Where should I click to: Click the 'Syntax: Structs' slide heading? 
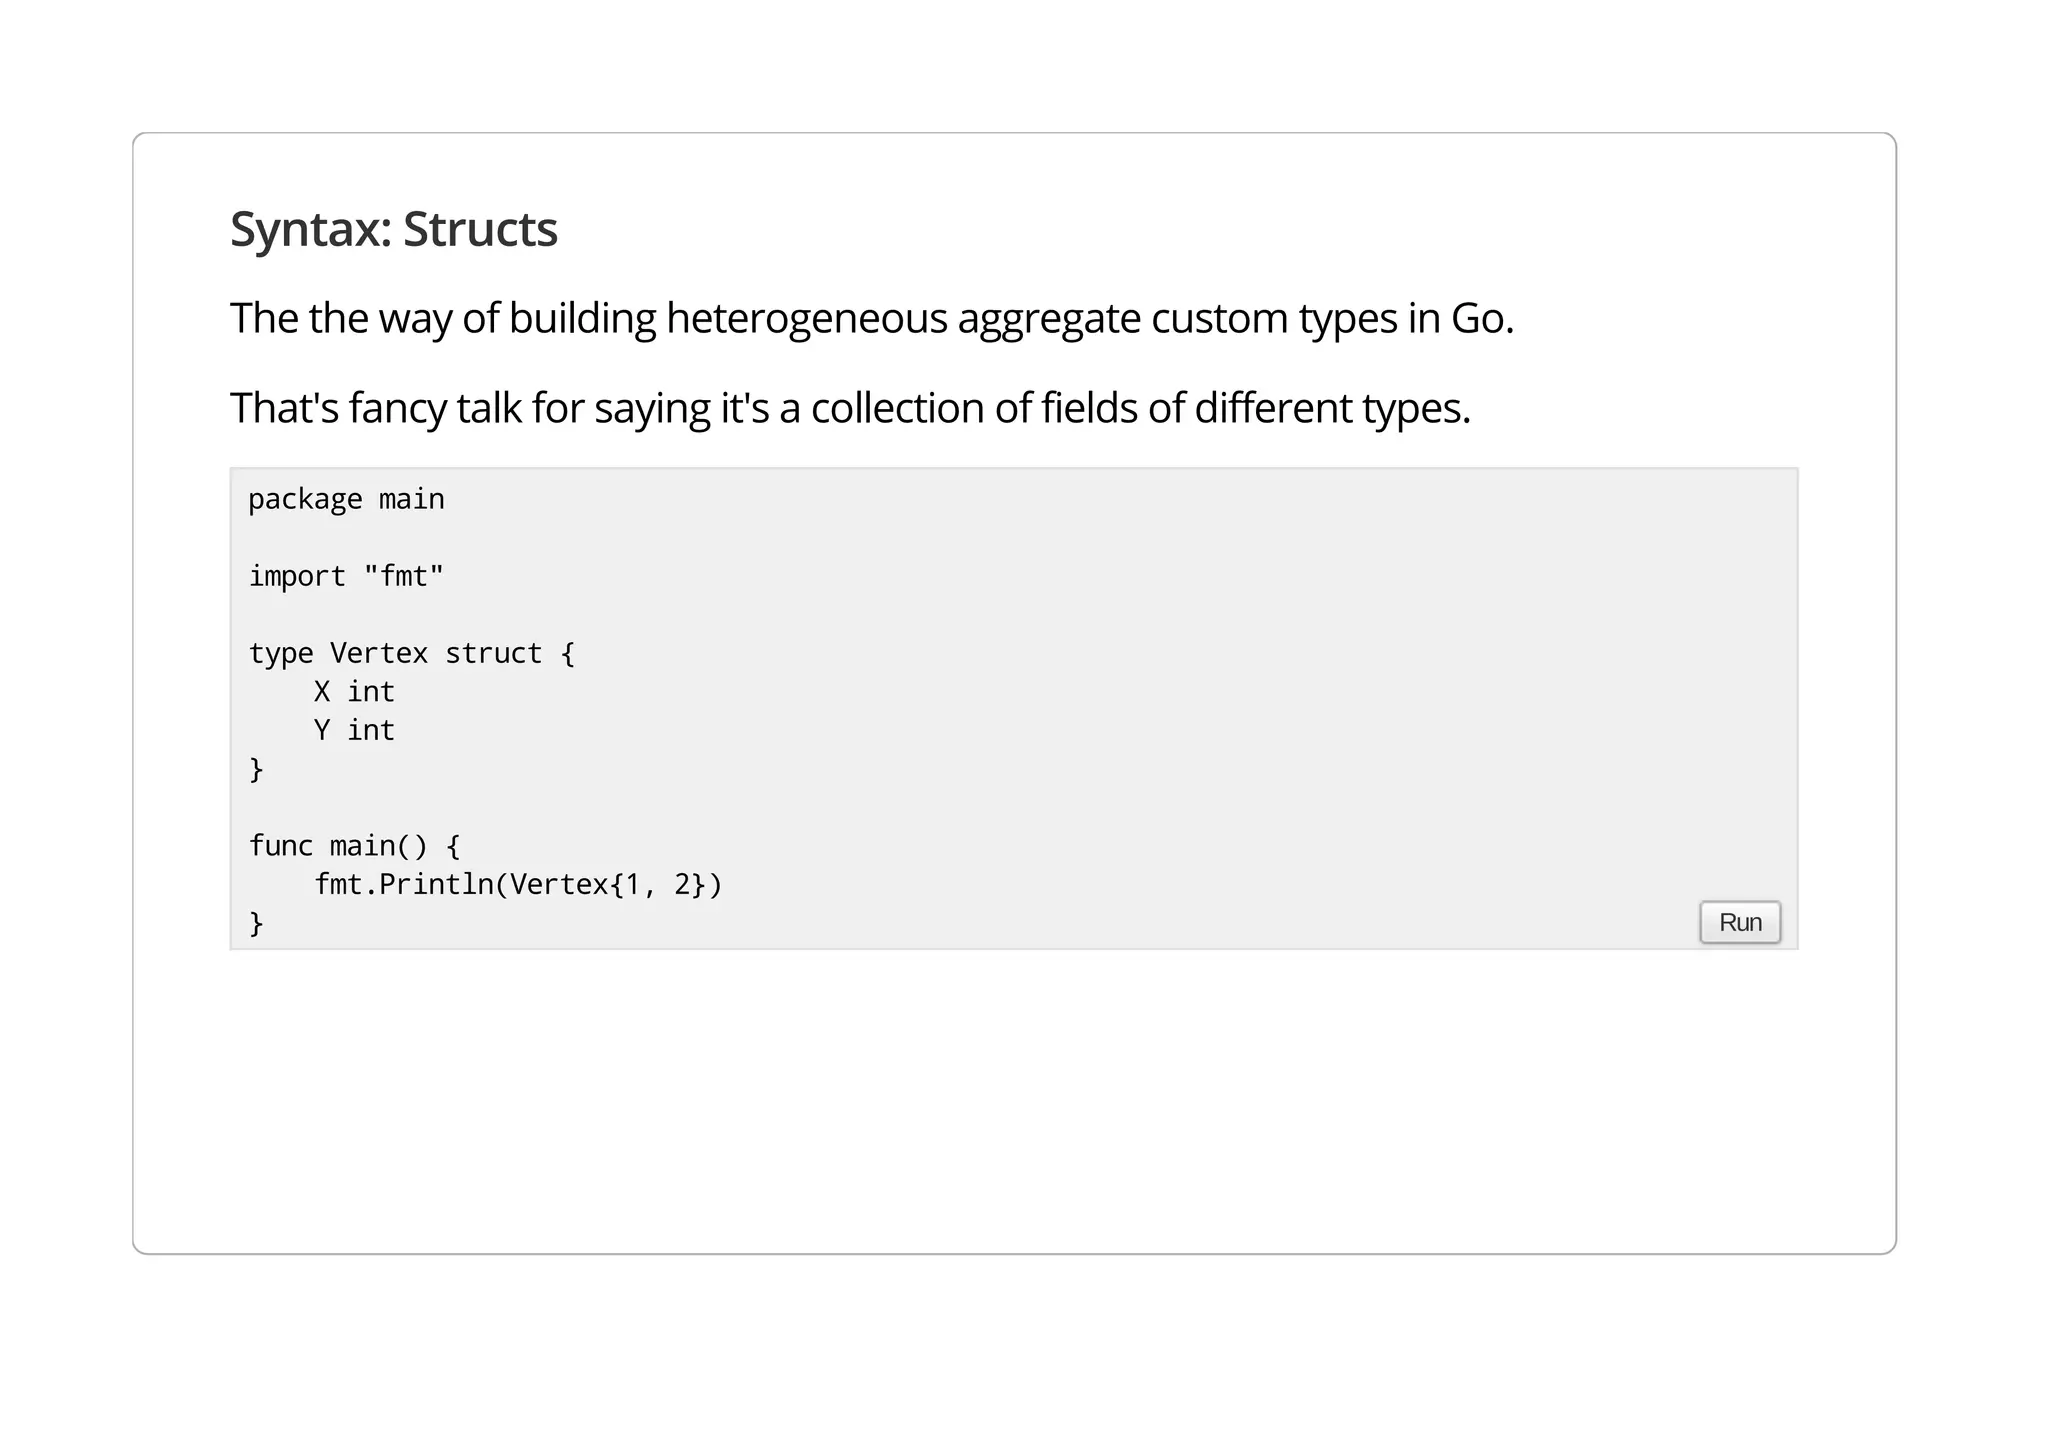point(394,230)
